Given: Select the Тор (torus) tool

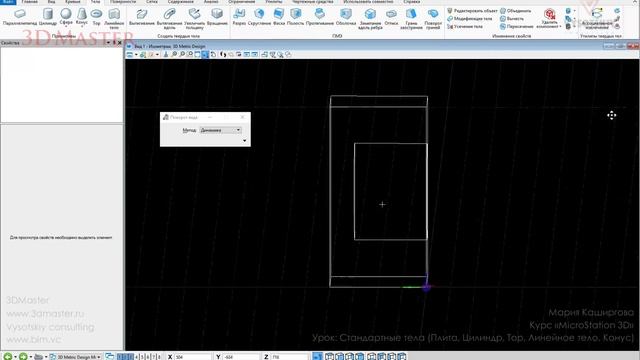Looking at the screenshot, I should pos(96,17).
